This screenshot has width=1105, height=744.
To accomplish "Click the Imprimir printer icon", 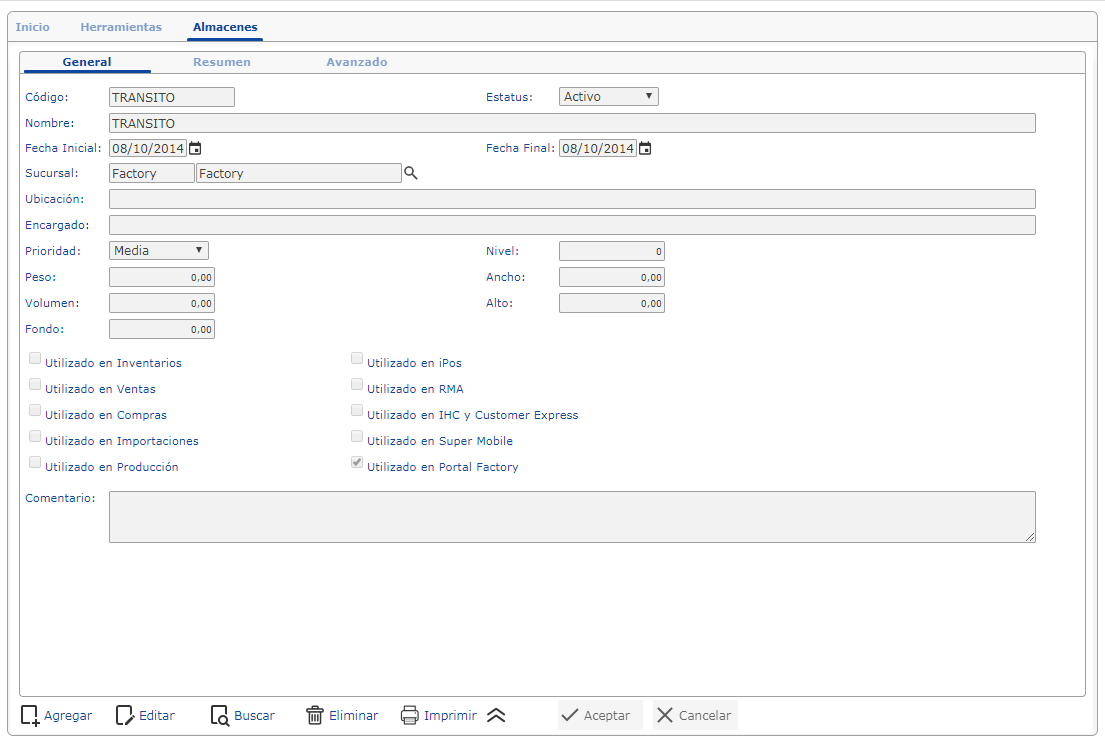I will coord(410,715).
